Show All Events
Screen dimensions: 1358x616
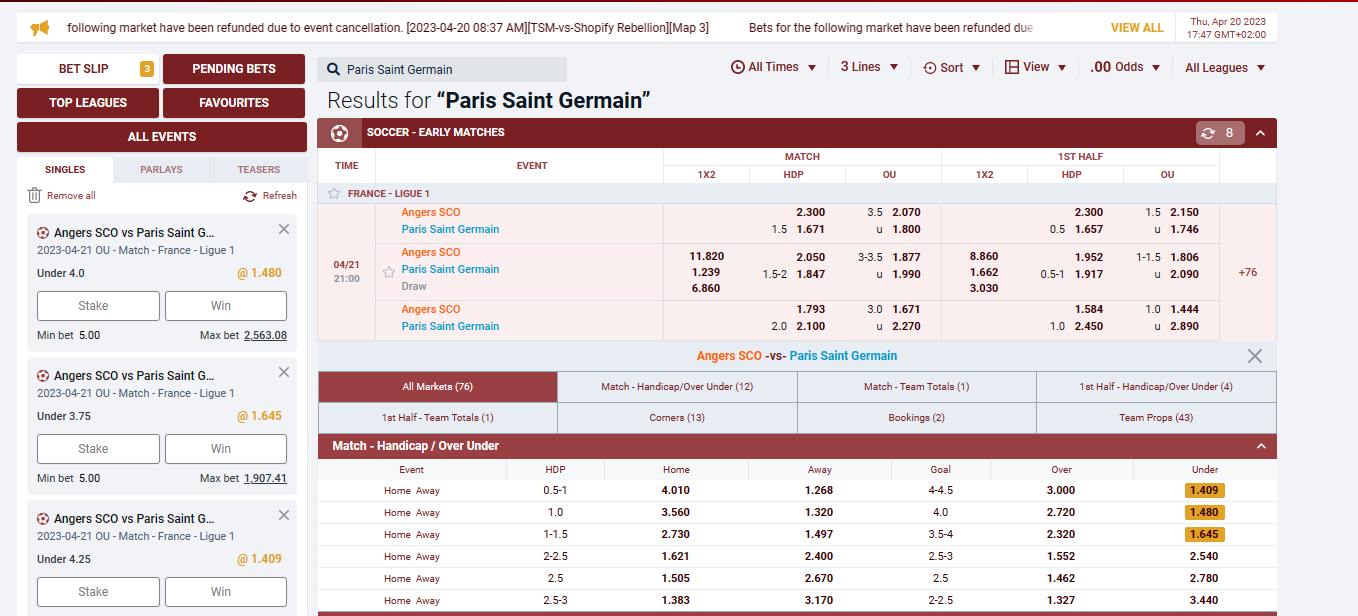(x=162, y=137)
